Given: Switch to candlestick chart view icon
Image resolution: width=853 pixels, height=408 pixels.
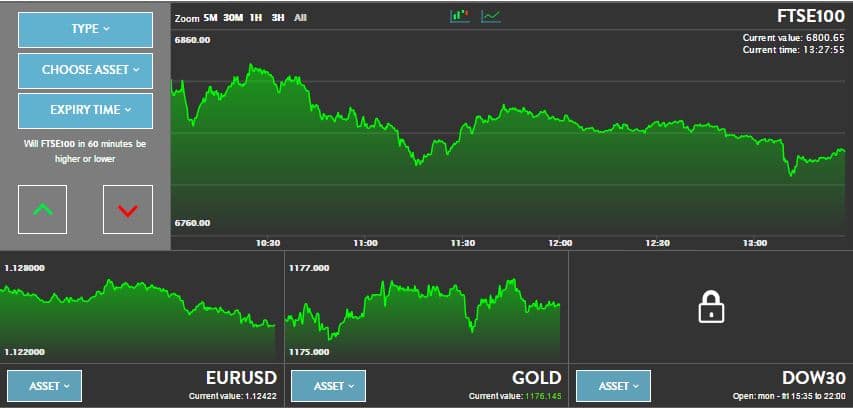Looking at the screenshot, I should pos(460,16).
